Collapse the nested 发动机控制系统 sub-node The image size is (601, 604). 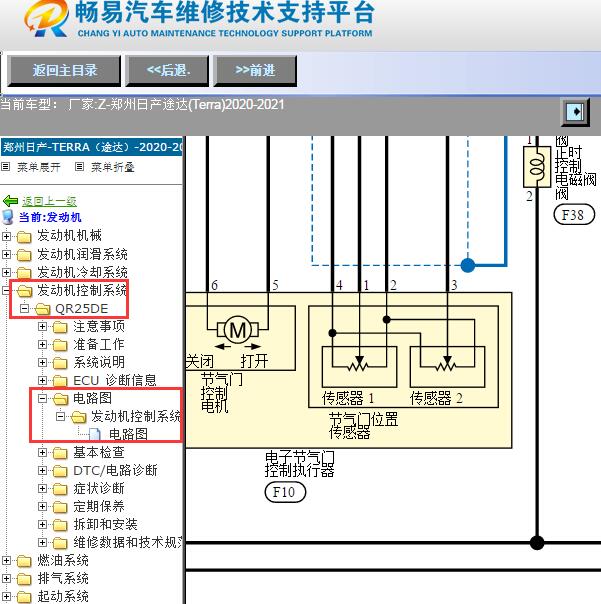point(60,416)
